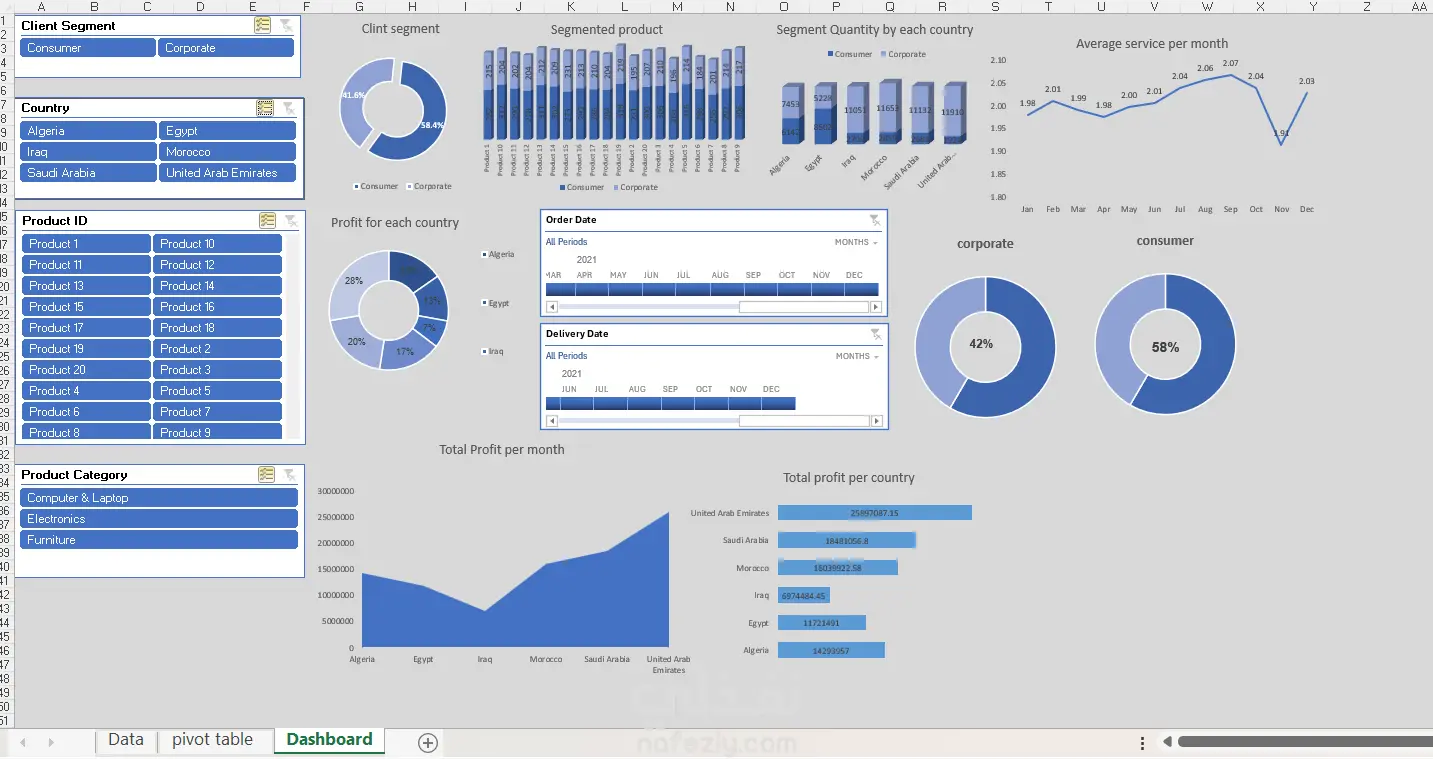Toggle multi-select on Country slicer

pos(265,108)
